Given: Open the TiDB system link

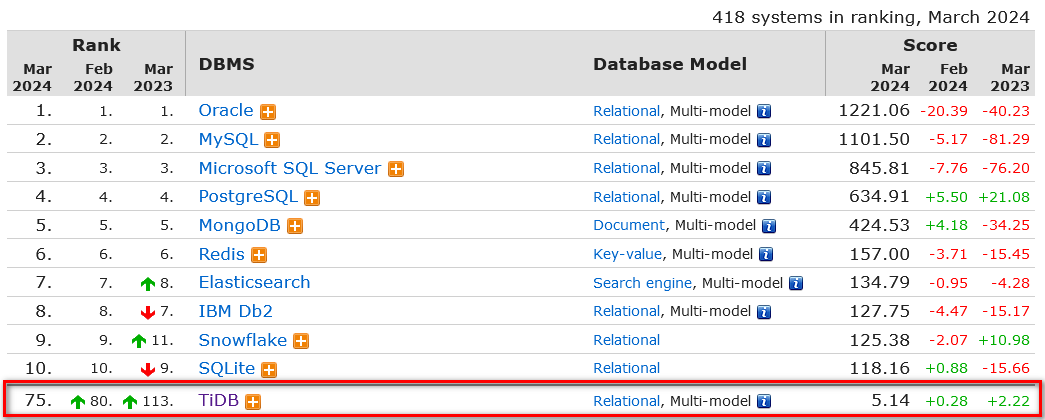Looking at the screenshot, I should 219,402.
